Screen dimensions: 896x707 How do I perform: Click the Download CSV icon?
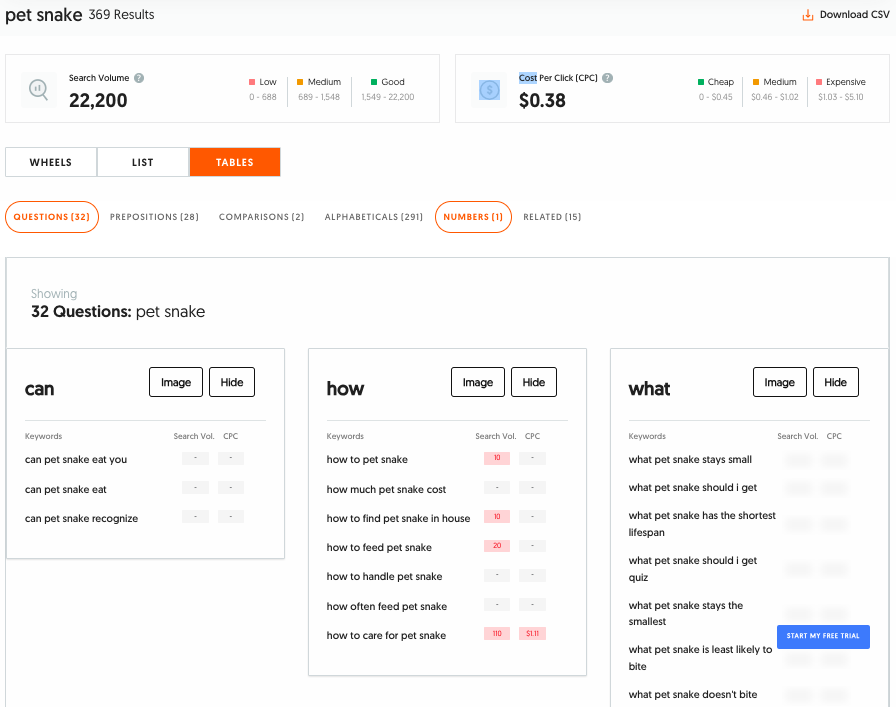[807, 15]
